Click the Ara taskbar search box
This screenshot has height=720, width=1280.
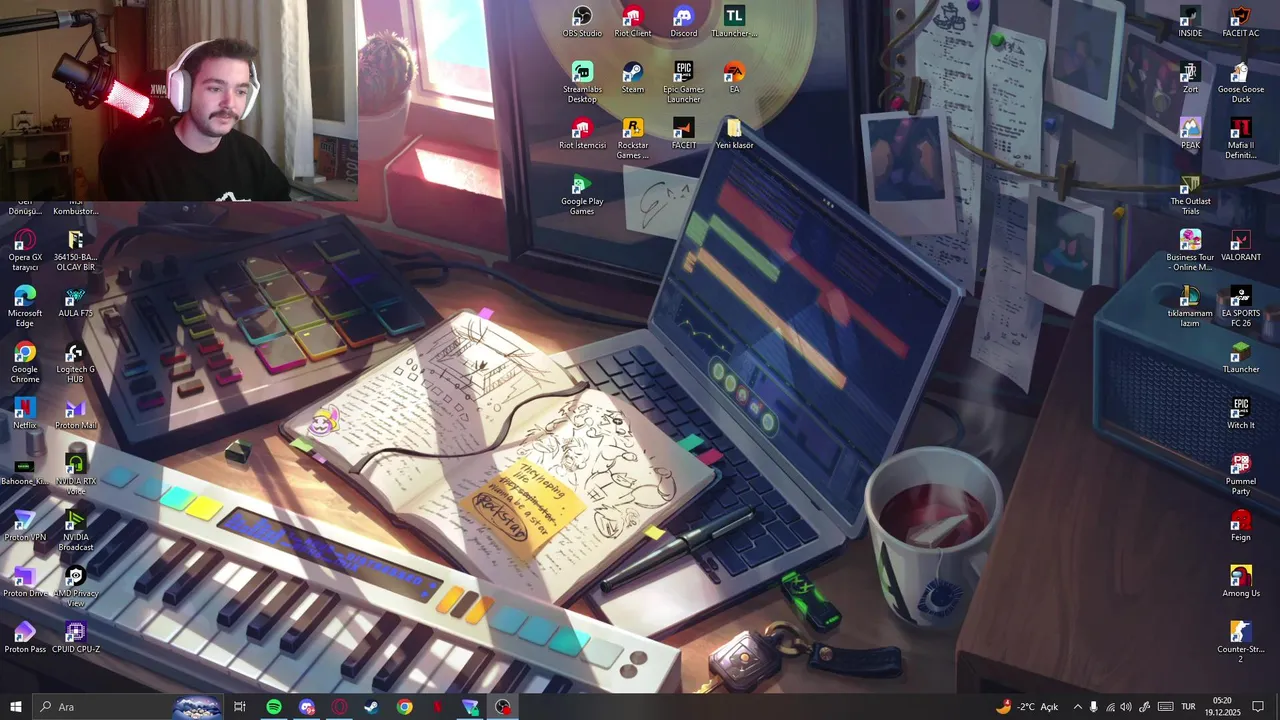128,707
